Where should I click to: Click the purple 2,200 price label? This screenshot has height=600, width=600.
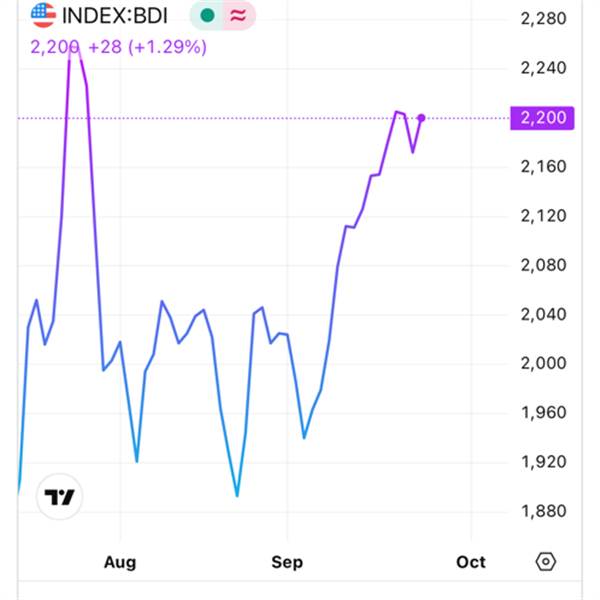pos(542,118)
